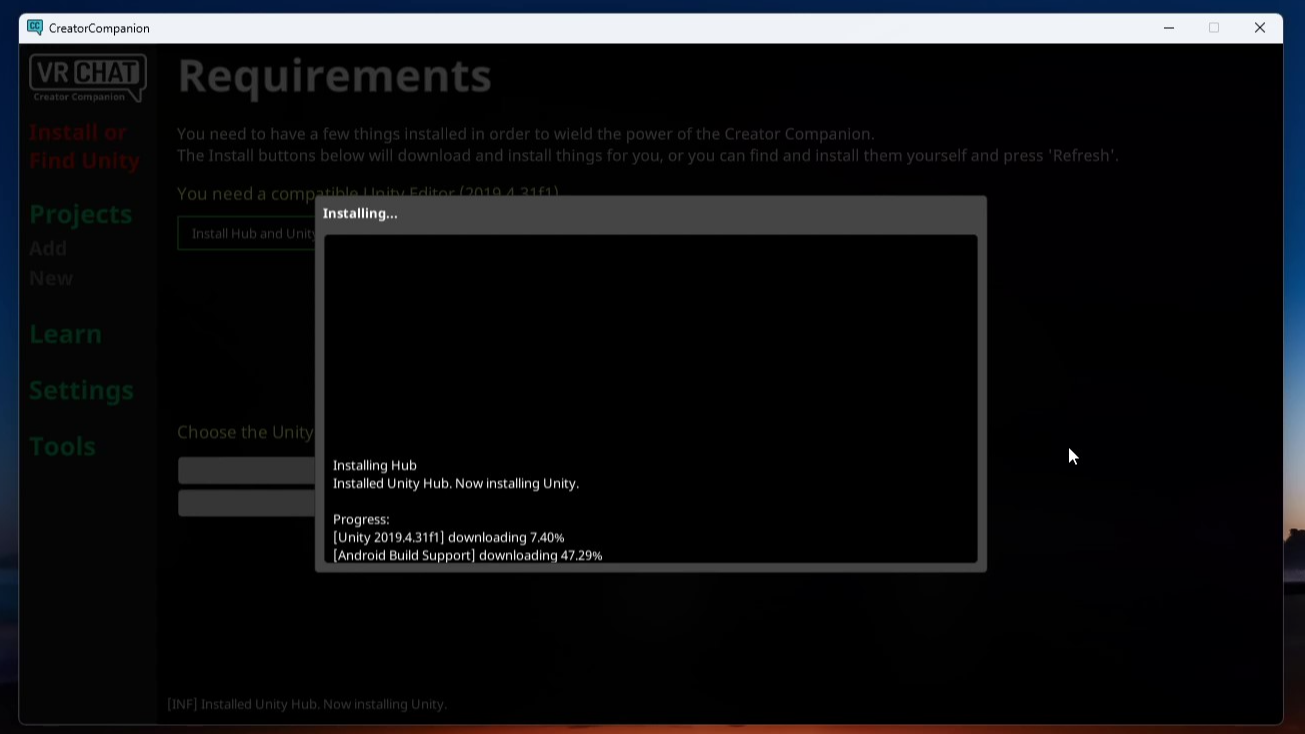The height and width of the screenshot is (734, 1305).
Task: Click the Android Build Support downloading line
Action: point(468,555)
